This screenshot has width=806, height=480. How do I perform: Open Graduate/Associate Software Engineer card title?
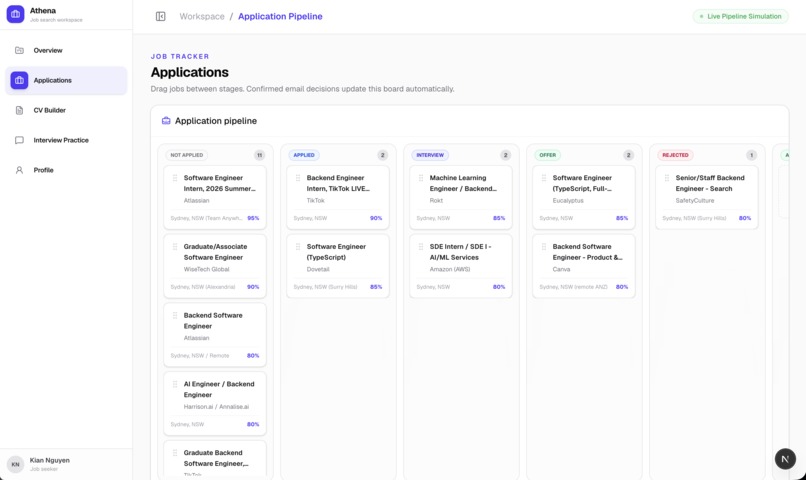coord(215,252)
